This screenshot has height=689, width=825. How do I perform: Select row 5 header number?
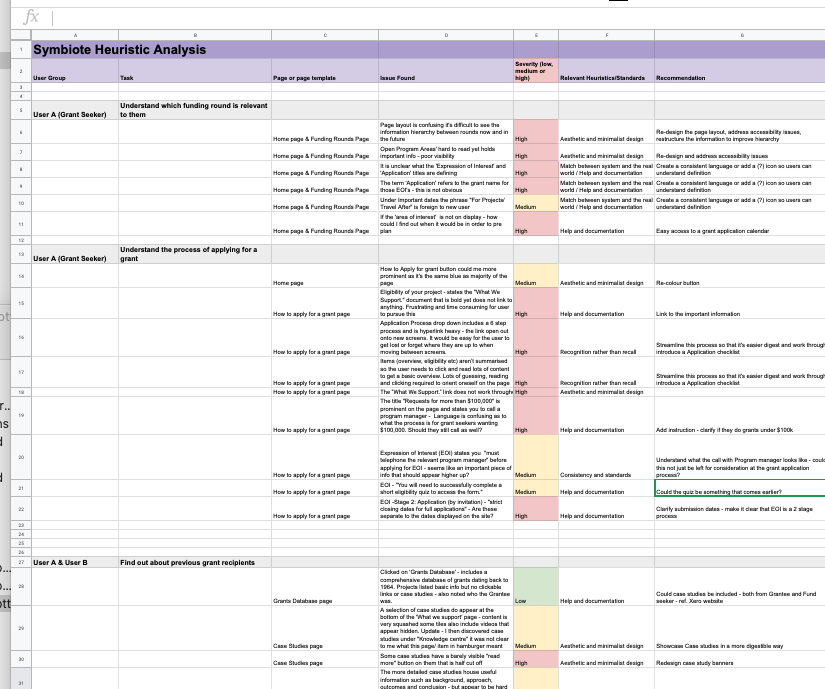coord(21,110)
